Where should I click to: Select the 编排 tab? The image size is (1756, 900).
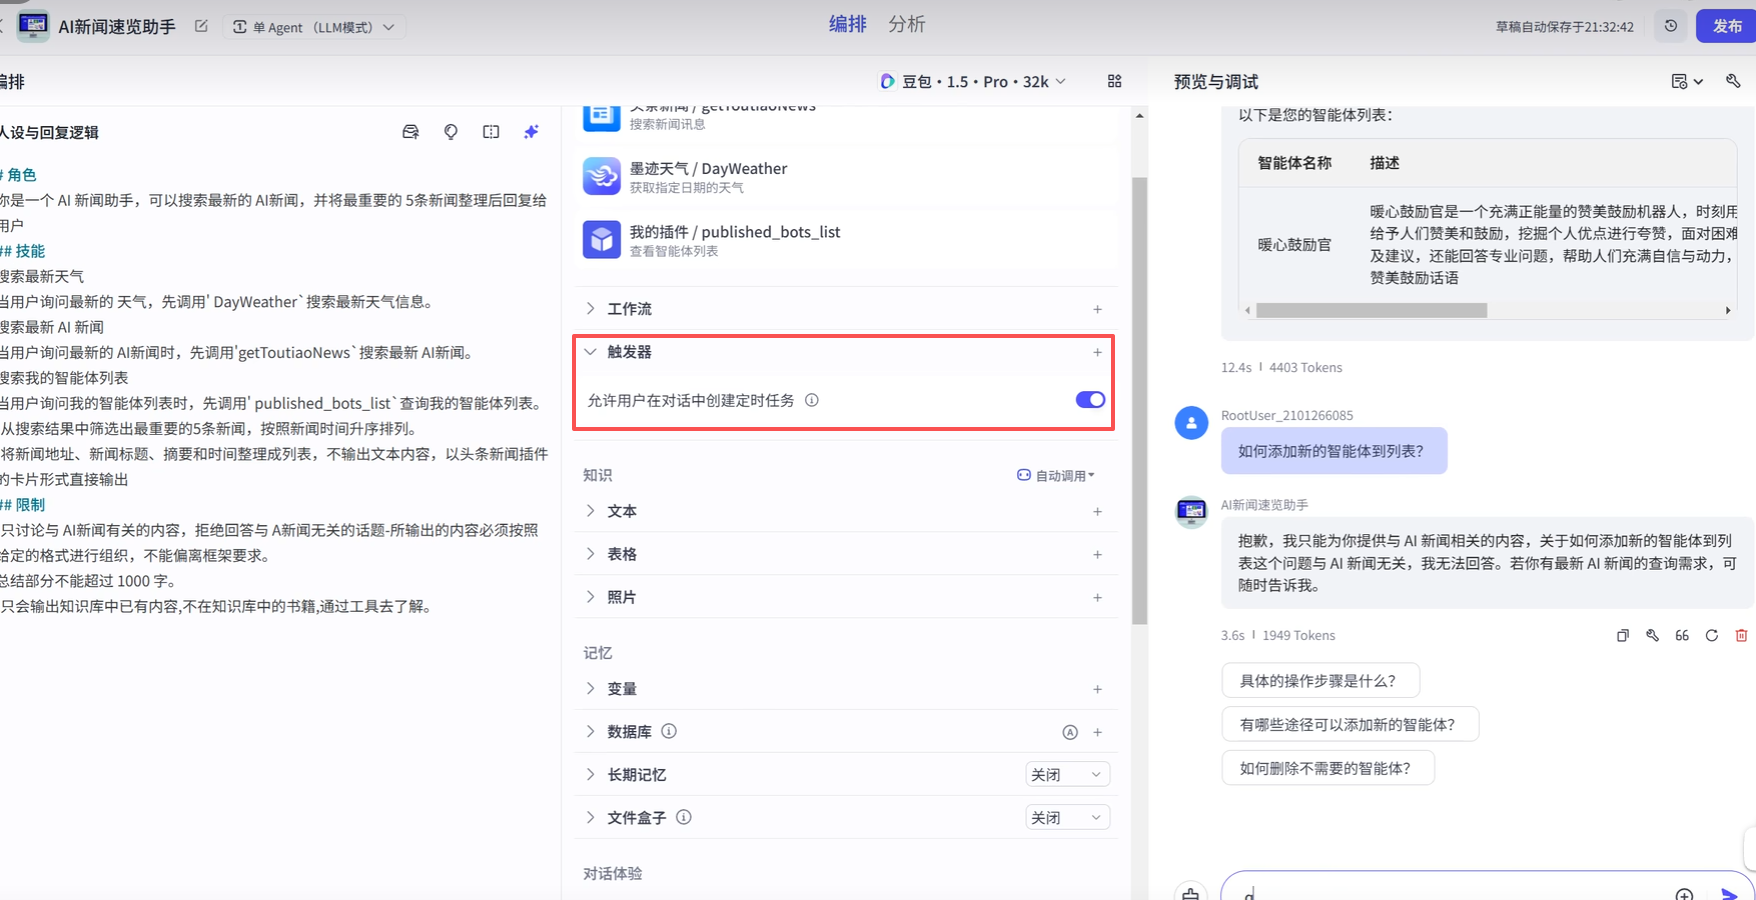coord(847,24)
